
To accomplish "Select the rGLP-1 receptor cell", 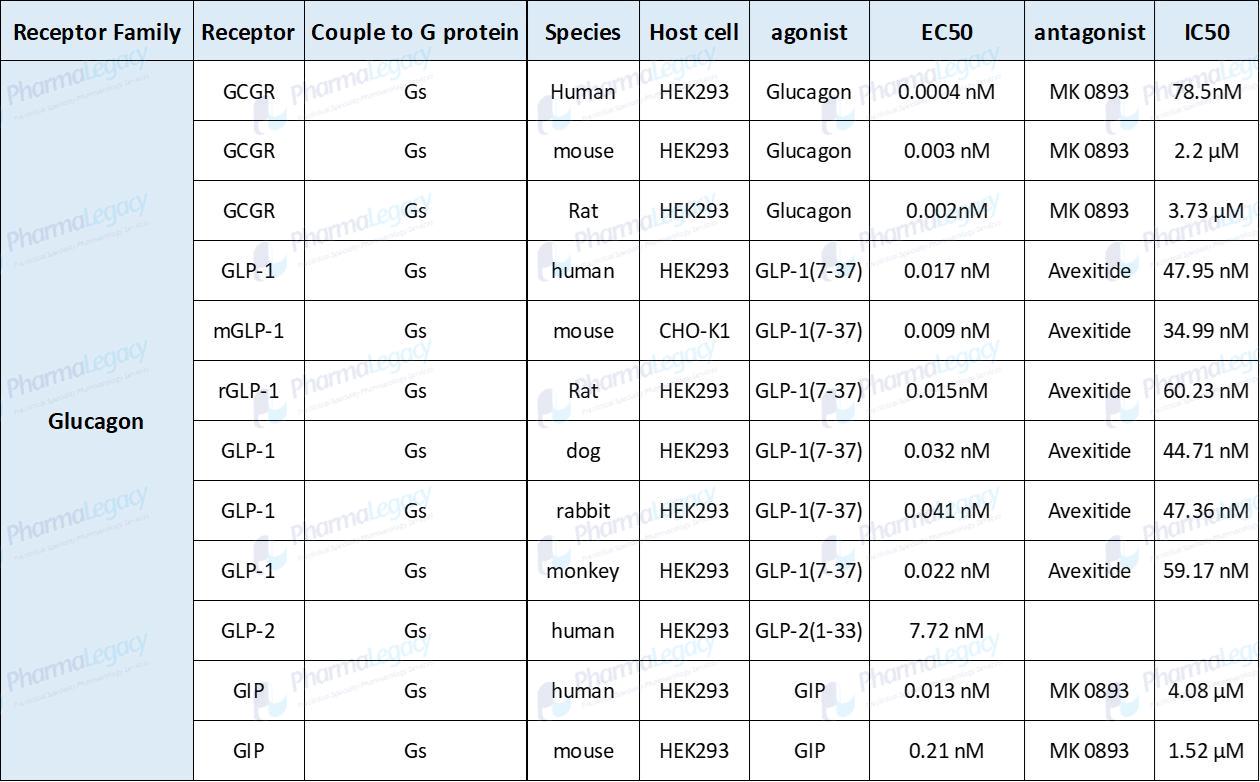I will pos(249,391).
